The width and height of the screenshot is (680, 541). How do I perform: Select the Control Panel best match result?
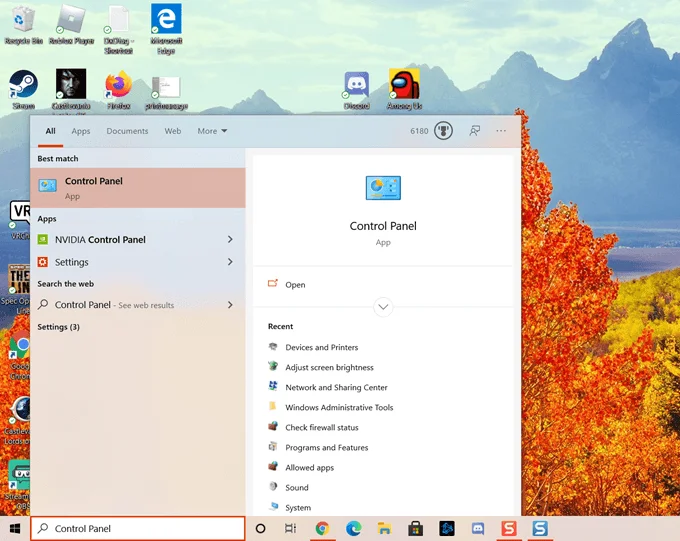click(138, 188)
